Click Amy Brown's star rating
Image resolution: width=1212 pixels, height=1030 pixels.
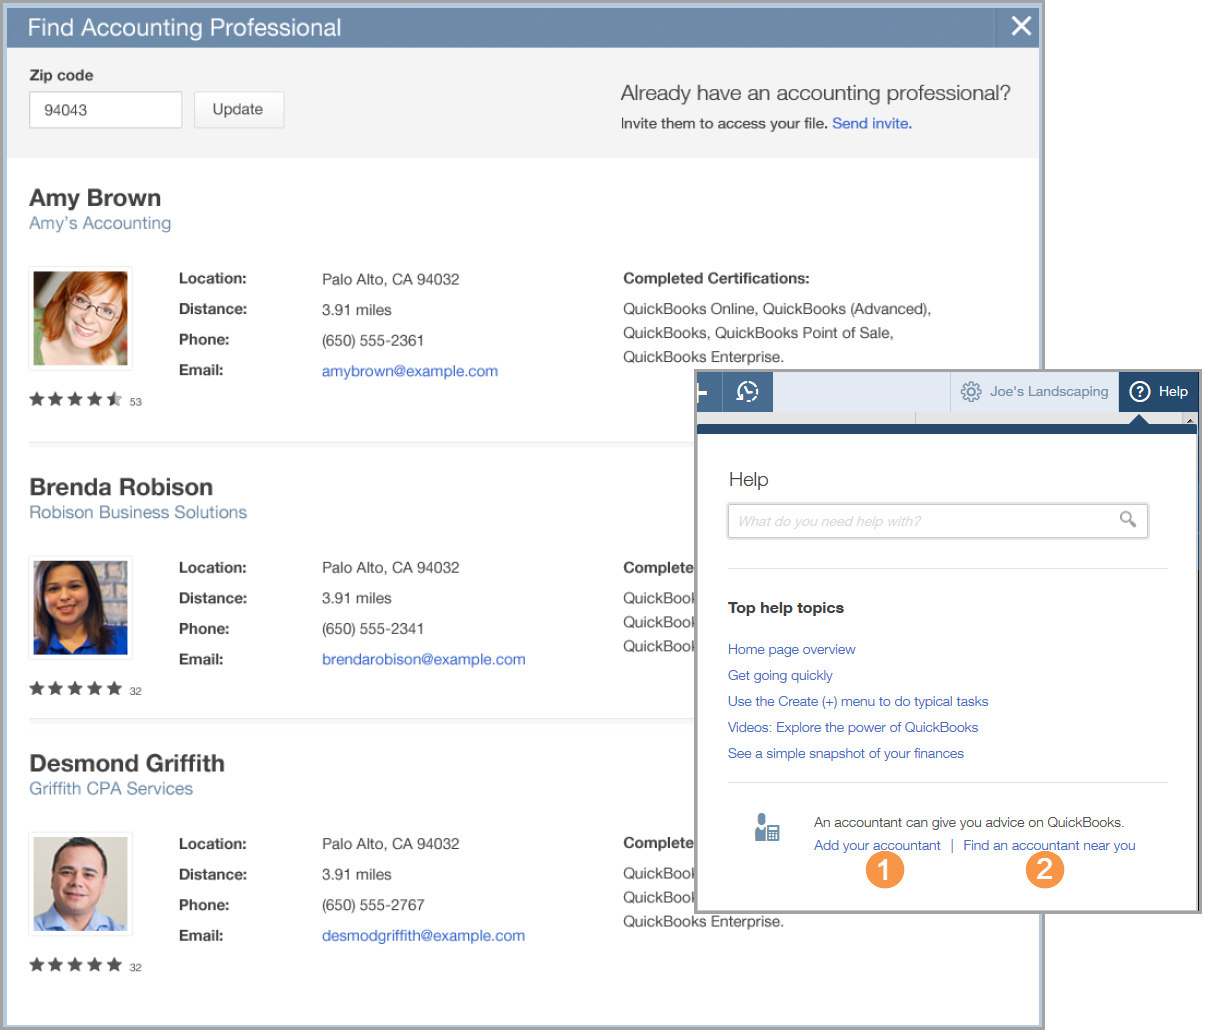[x=76, y=400]
